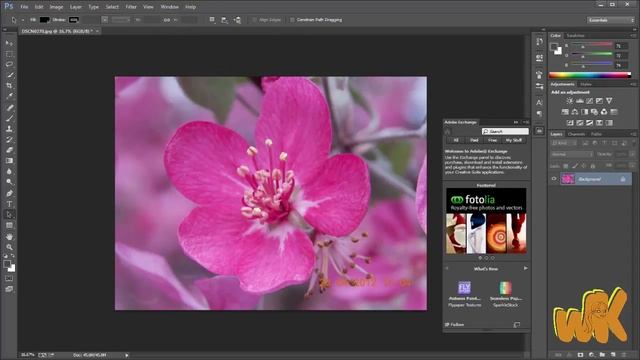Image resolution: width=640 pixels, height=360 pixels.
Task: Open the layer Opacity dropdown arrow
Action: tap(632, 154)
